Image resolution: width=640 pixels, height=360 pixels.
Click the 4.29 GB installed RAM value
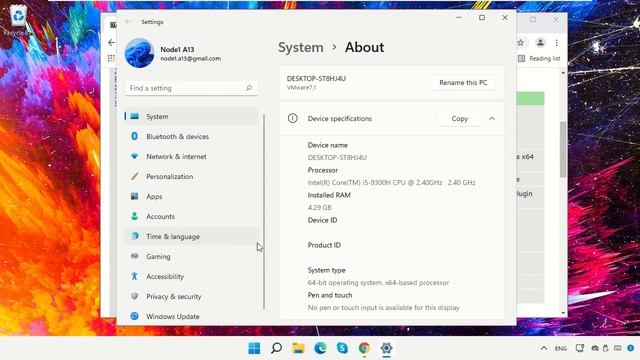[320, 207]
